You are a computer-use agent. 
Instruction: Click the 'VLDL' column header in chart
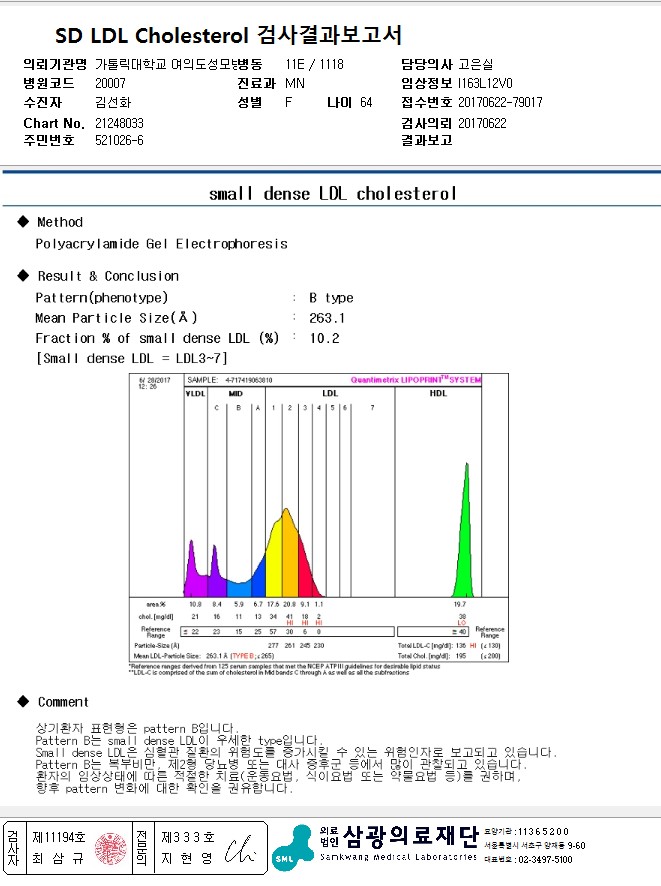[195, 394]
